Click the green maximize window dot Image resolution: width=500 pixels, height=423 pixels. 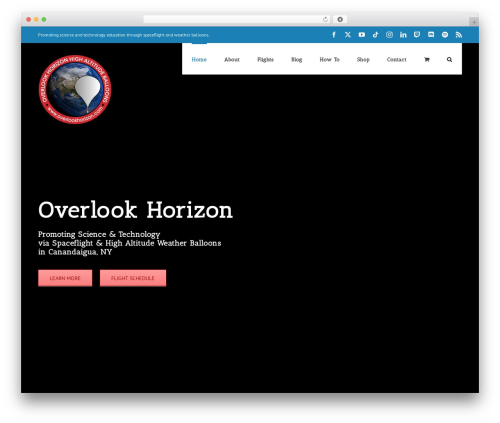[x=44, y=19]
